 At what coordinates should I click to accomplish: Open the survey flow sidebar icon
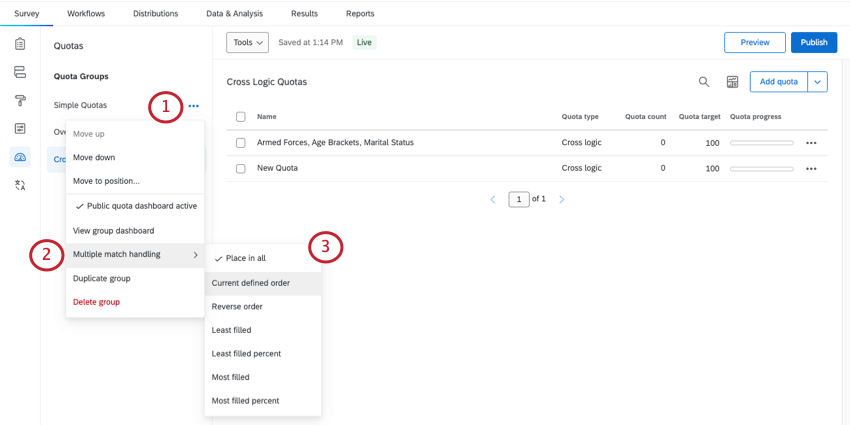tap(20, 72)
